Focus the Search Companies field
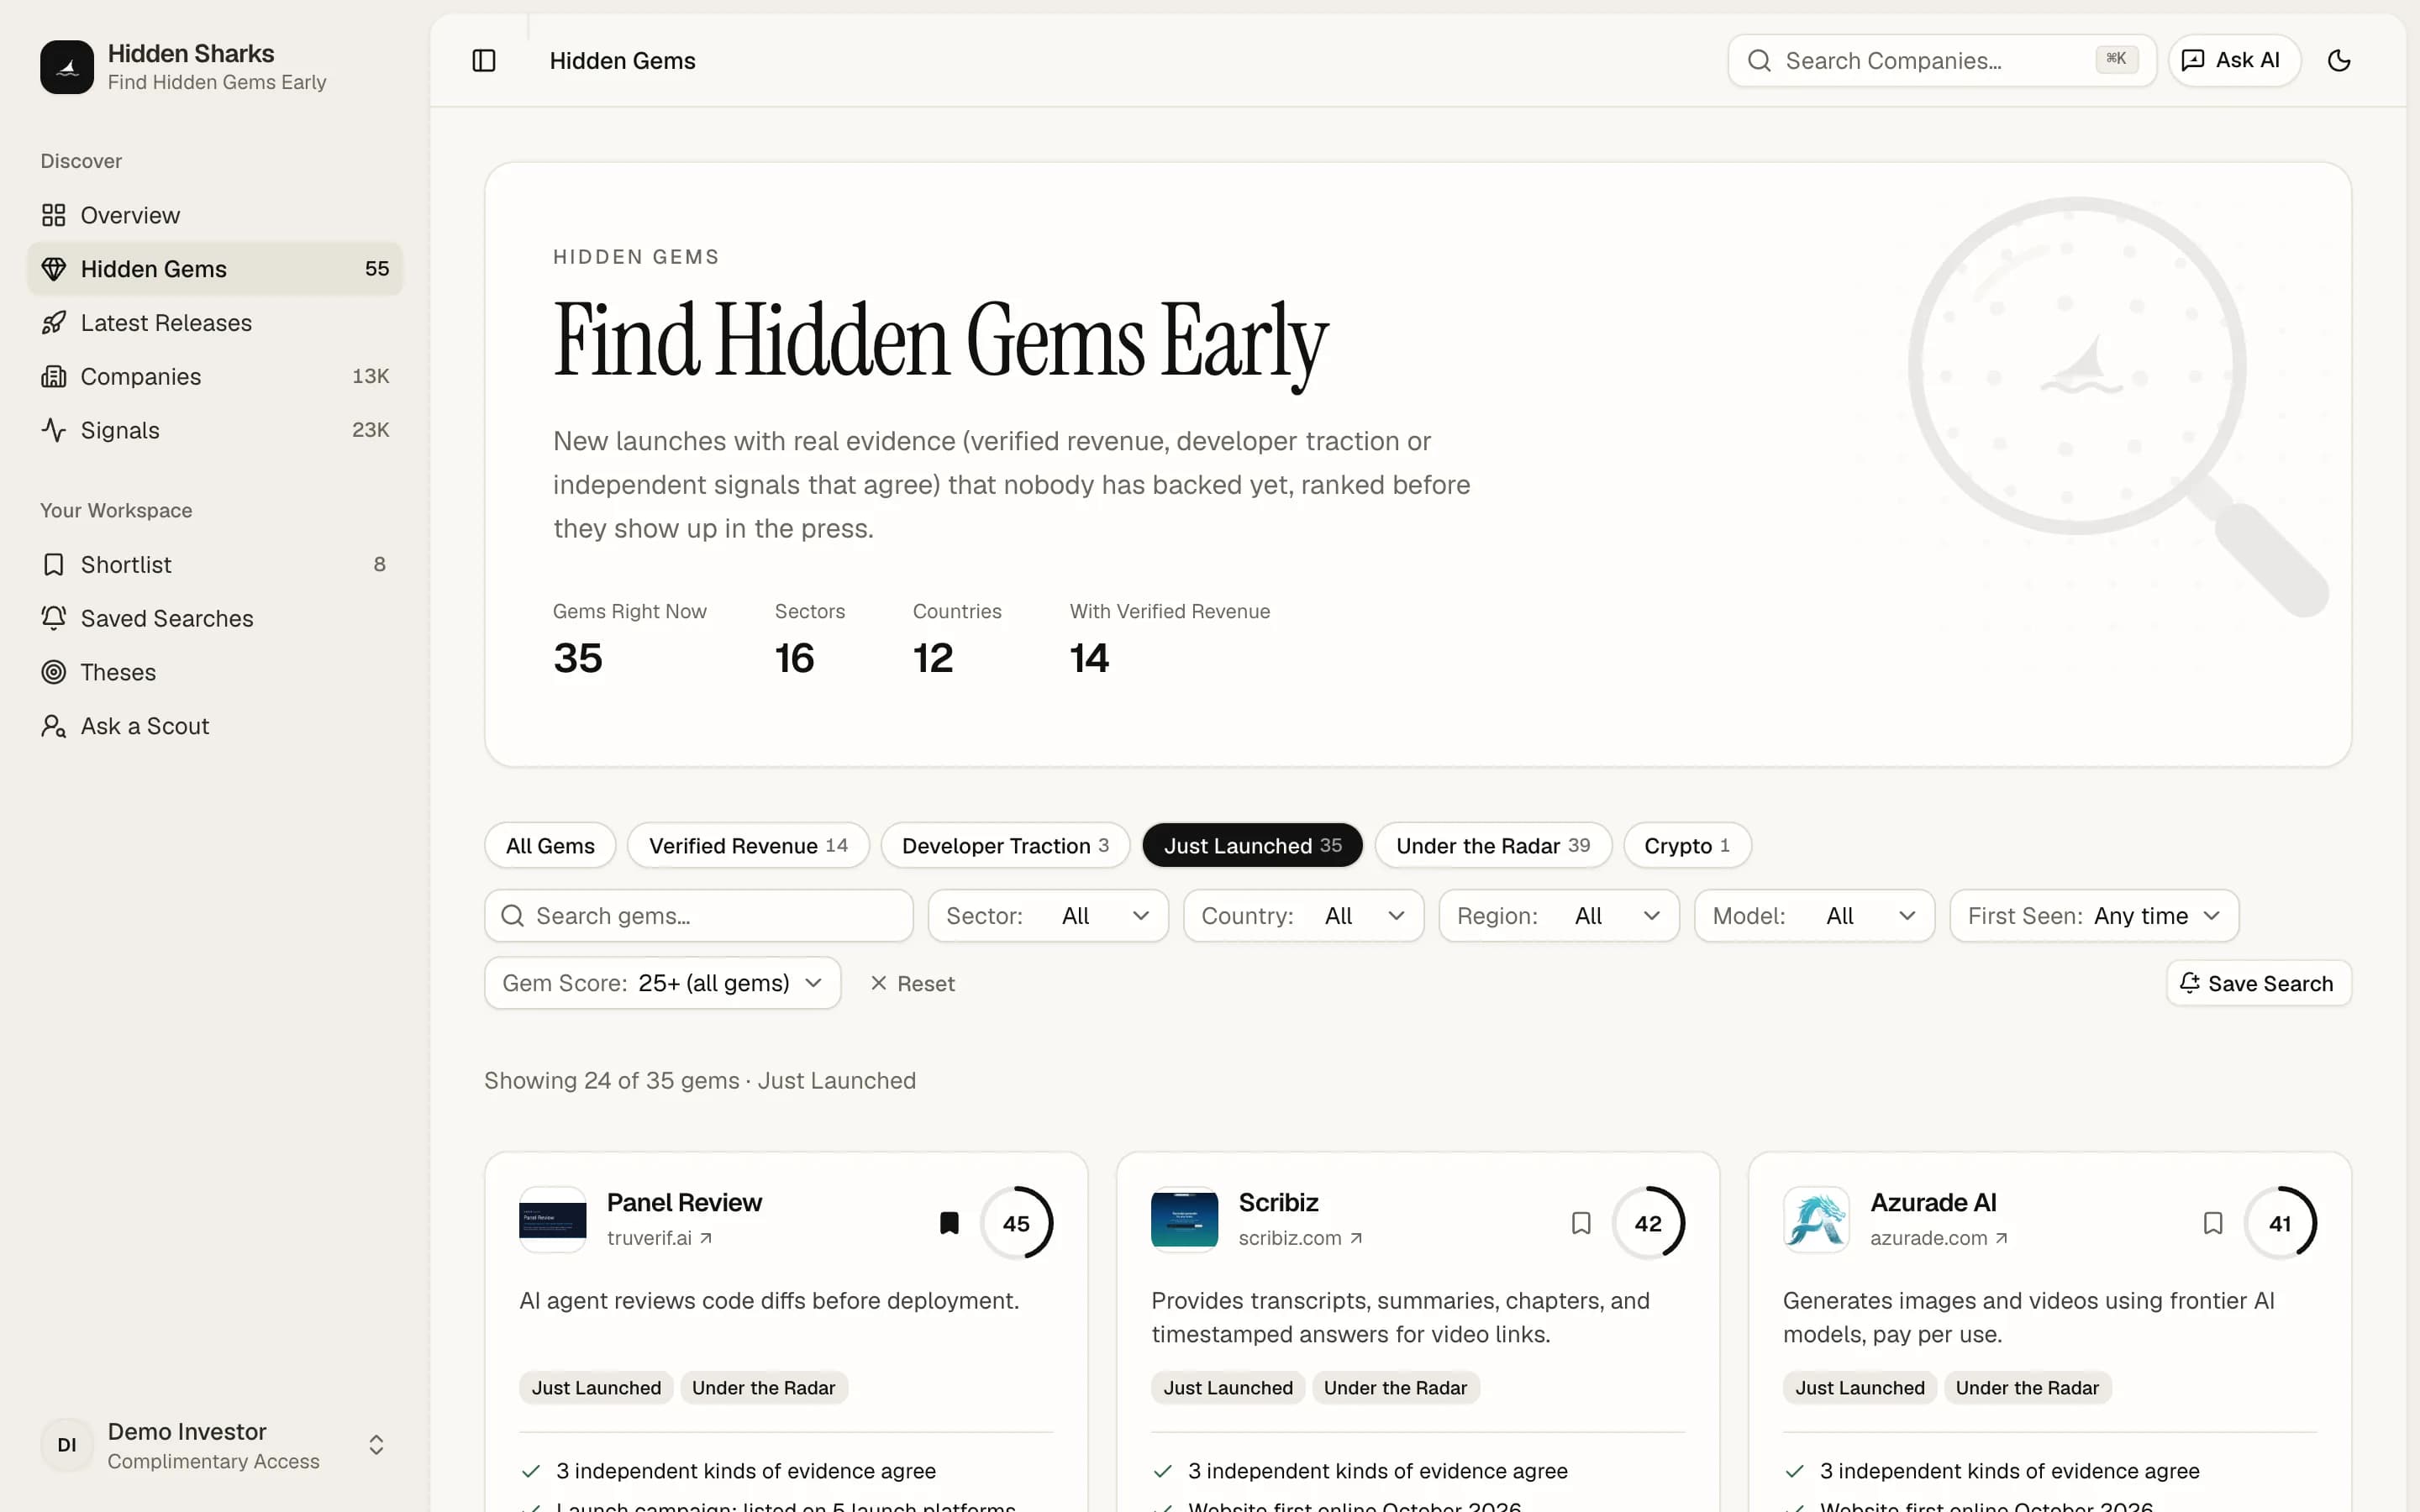The width and height of the screenshot is (2420, 1512). 1942,61
